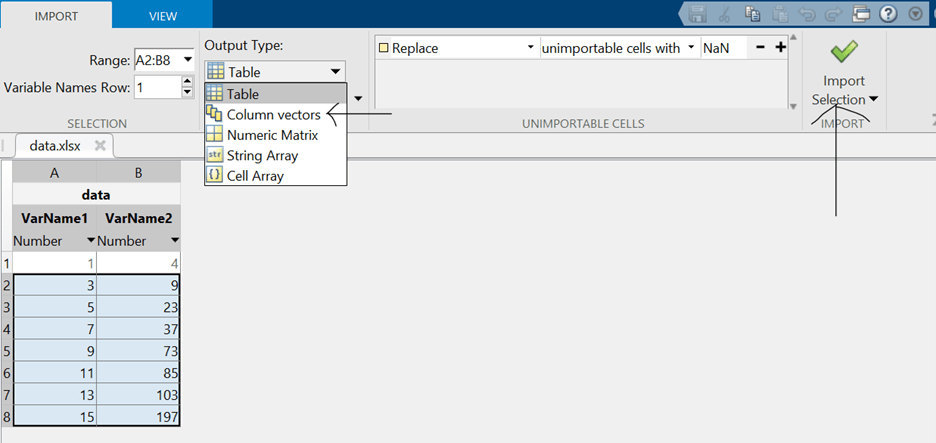This screenshot has height=443, width=936.
Task: Open the Range A2:B8 dropdown
Action: coord(188,59)
